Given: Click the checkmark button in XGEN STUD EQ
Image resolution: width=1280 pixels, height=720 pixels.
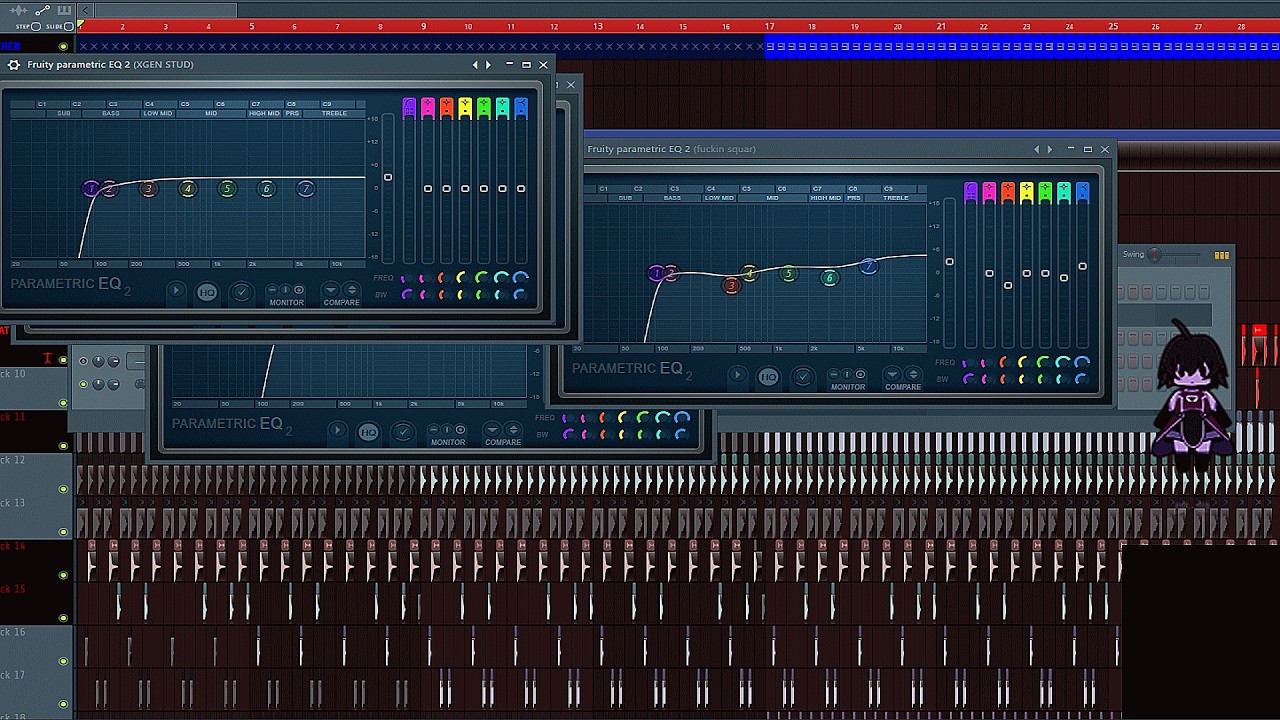Looking at the screenshot, I should point(241,292).
